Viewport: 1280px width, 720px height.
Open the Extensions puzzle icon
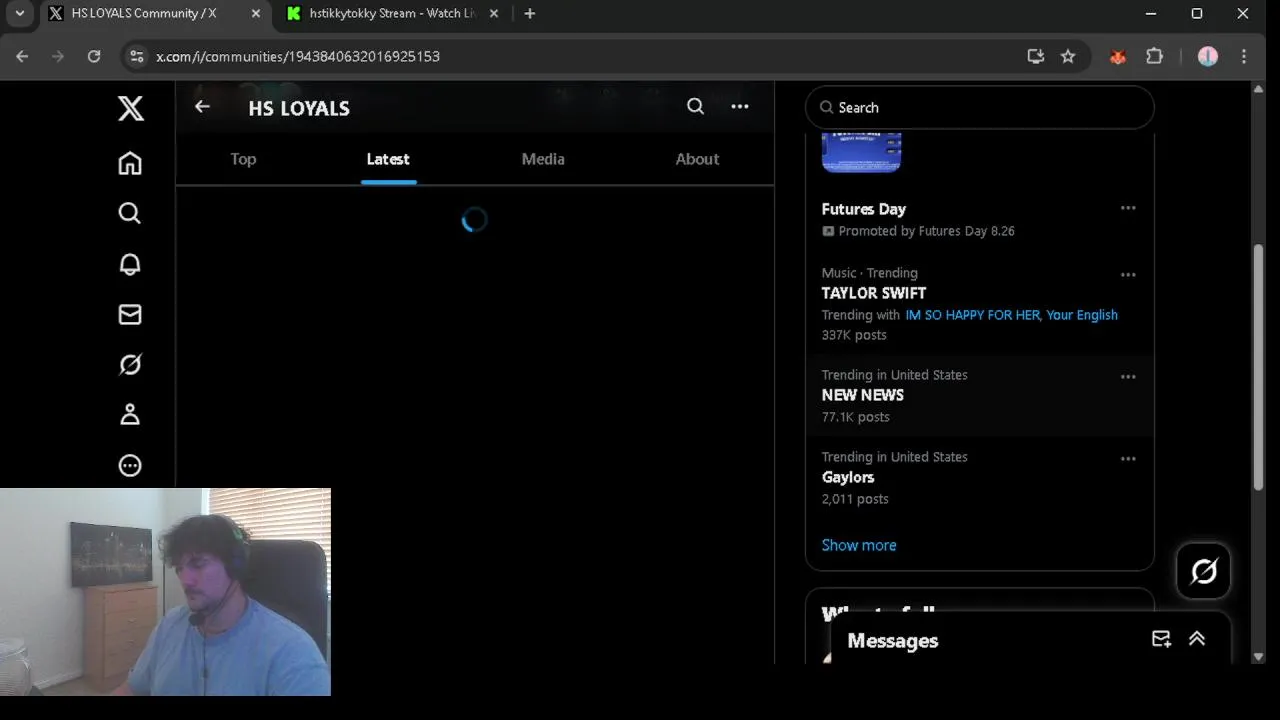tap(1154, 56)
